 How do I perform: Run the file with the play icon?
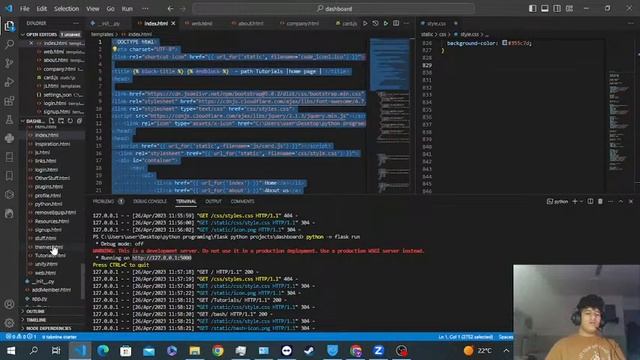click(365, 23)
